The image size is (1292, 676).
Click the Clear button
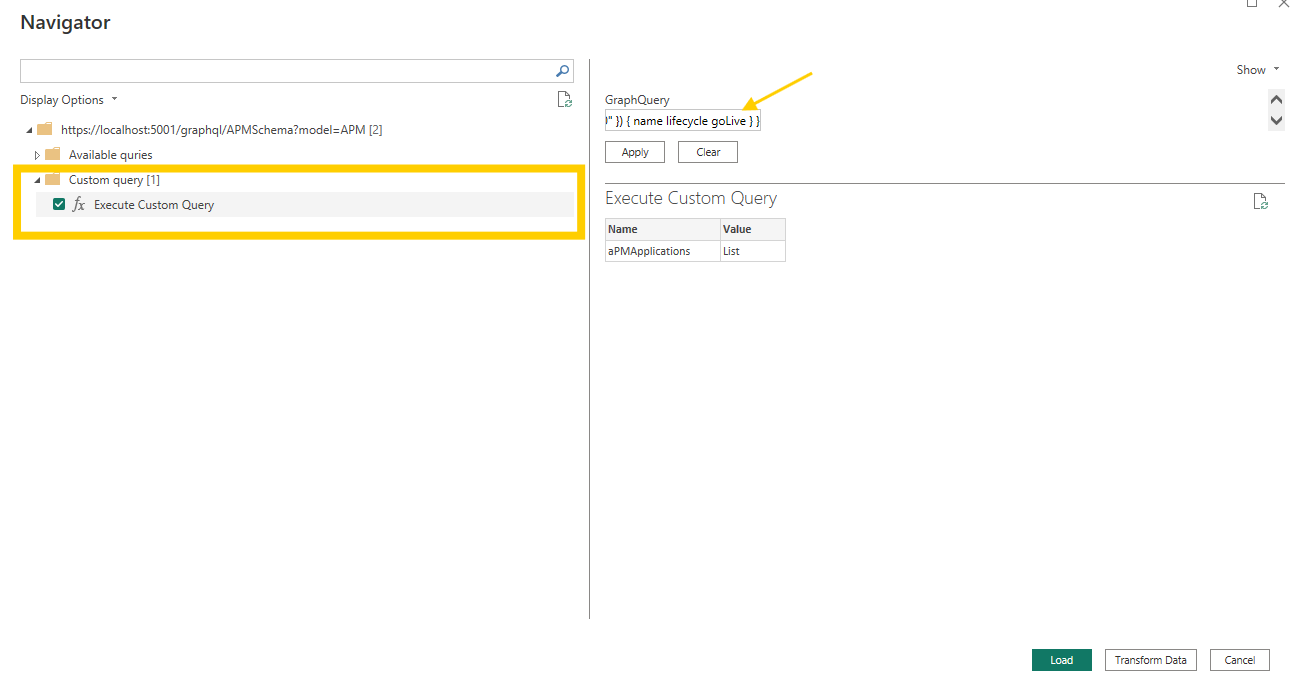(707, 151)
